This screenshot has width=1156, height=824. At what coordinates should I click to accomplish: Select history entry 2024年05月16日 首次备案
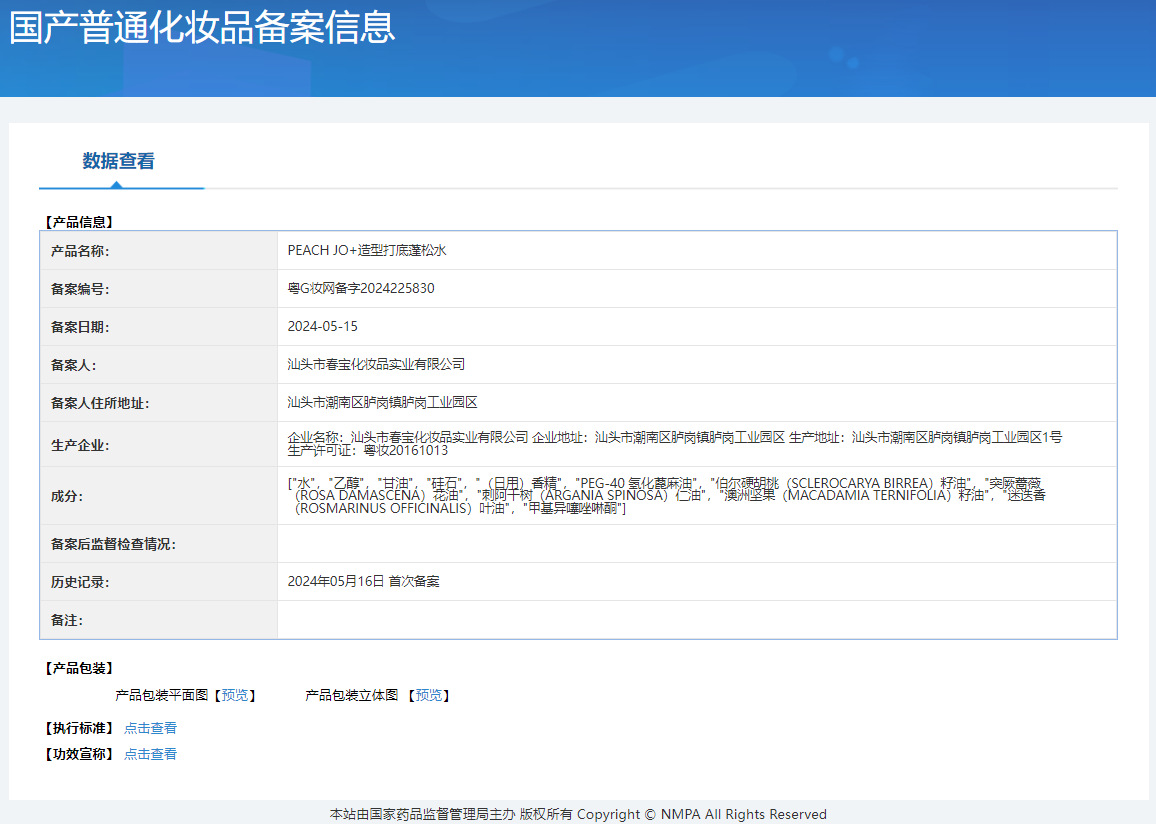pos(363,582)
